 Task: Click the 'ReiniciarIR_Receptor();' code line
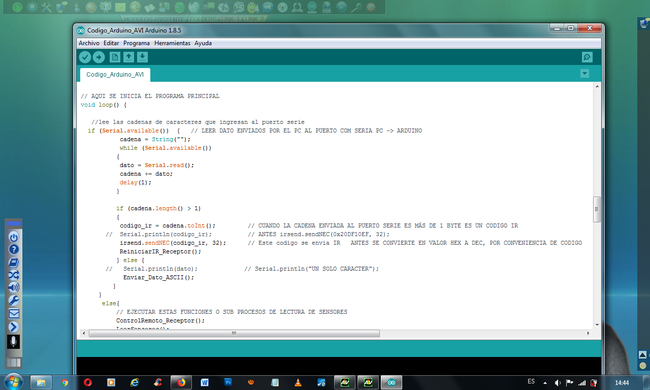[x=160, y=252]
